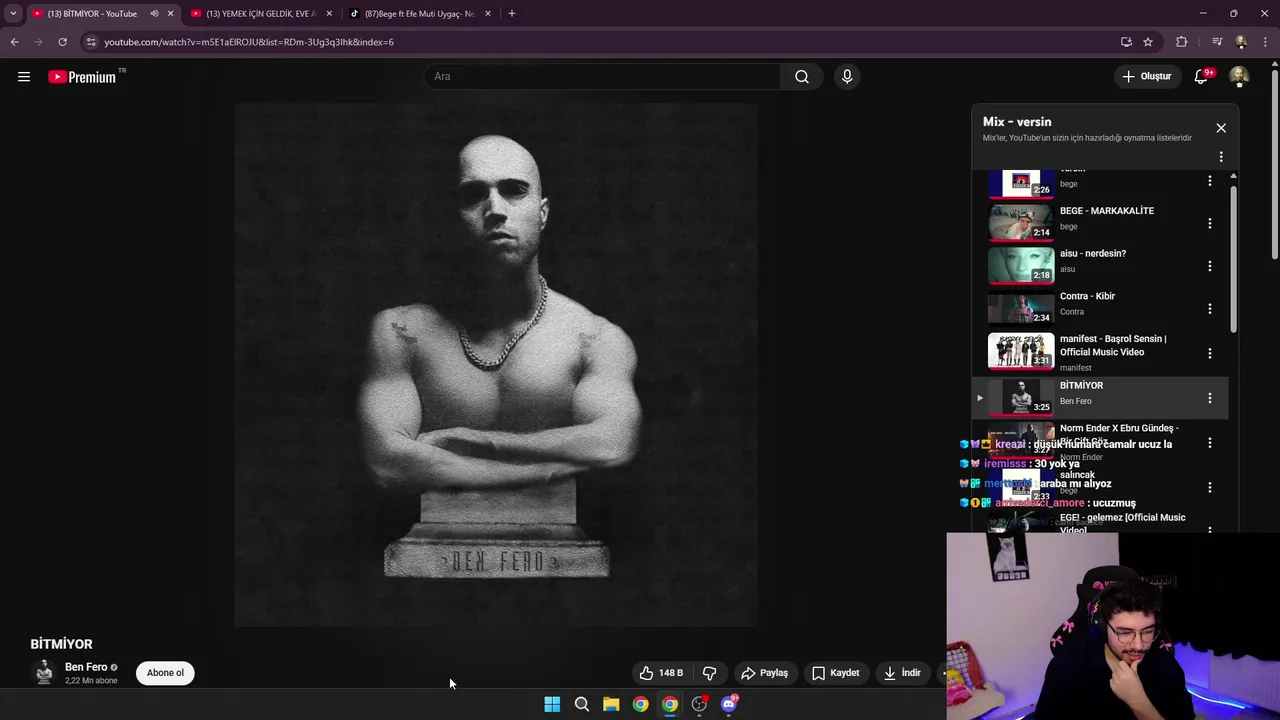Viewport: 1280px width, 720px height.
Task: Open Chrome three-dot menu
Action: point(1266,42)
